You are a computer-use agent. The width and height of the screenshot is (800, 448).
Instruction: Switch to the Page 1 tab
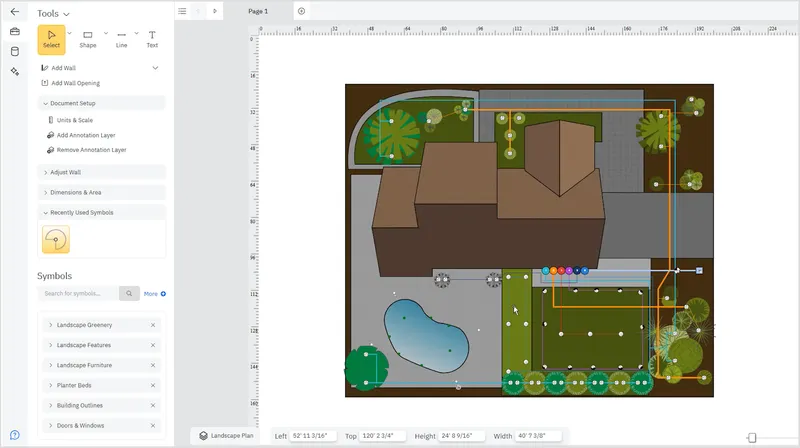click(258, 11)
